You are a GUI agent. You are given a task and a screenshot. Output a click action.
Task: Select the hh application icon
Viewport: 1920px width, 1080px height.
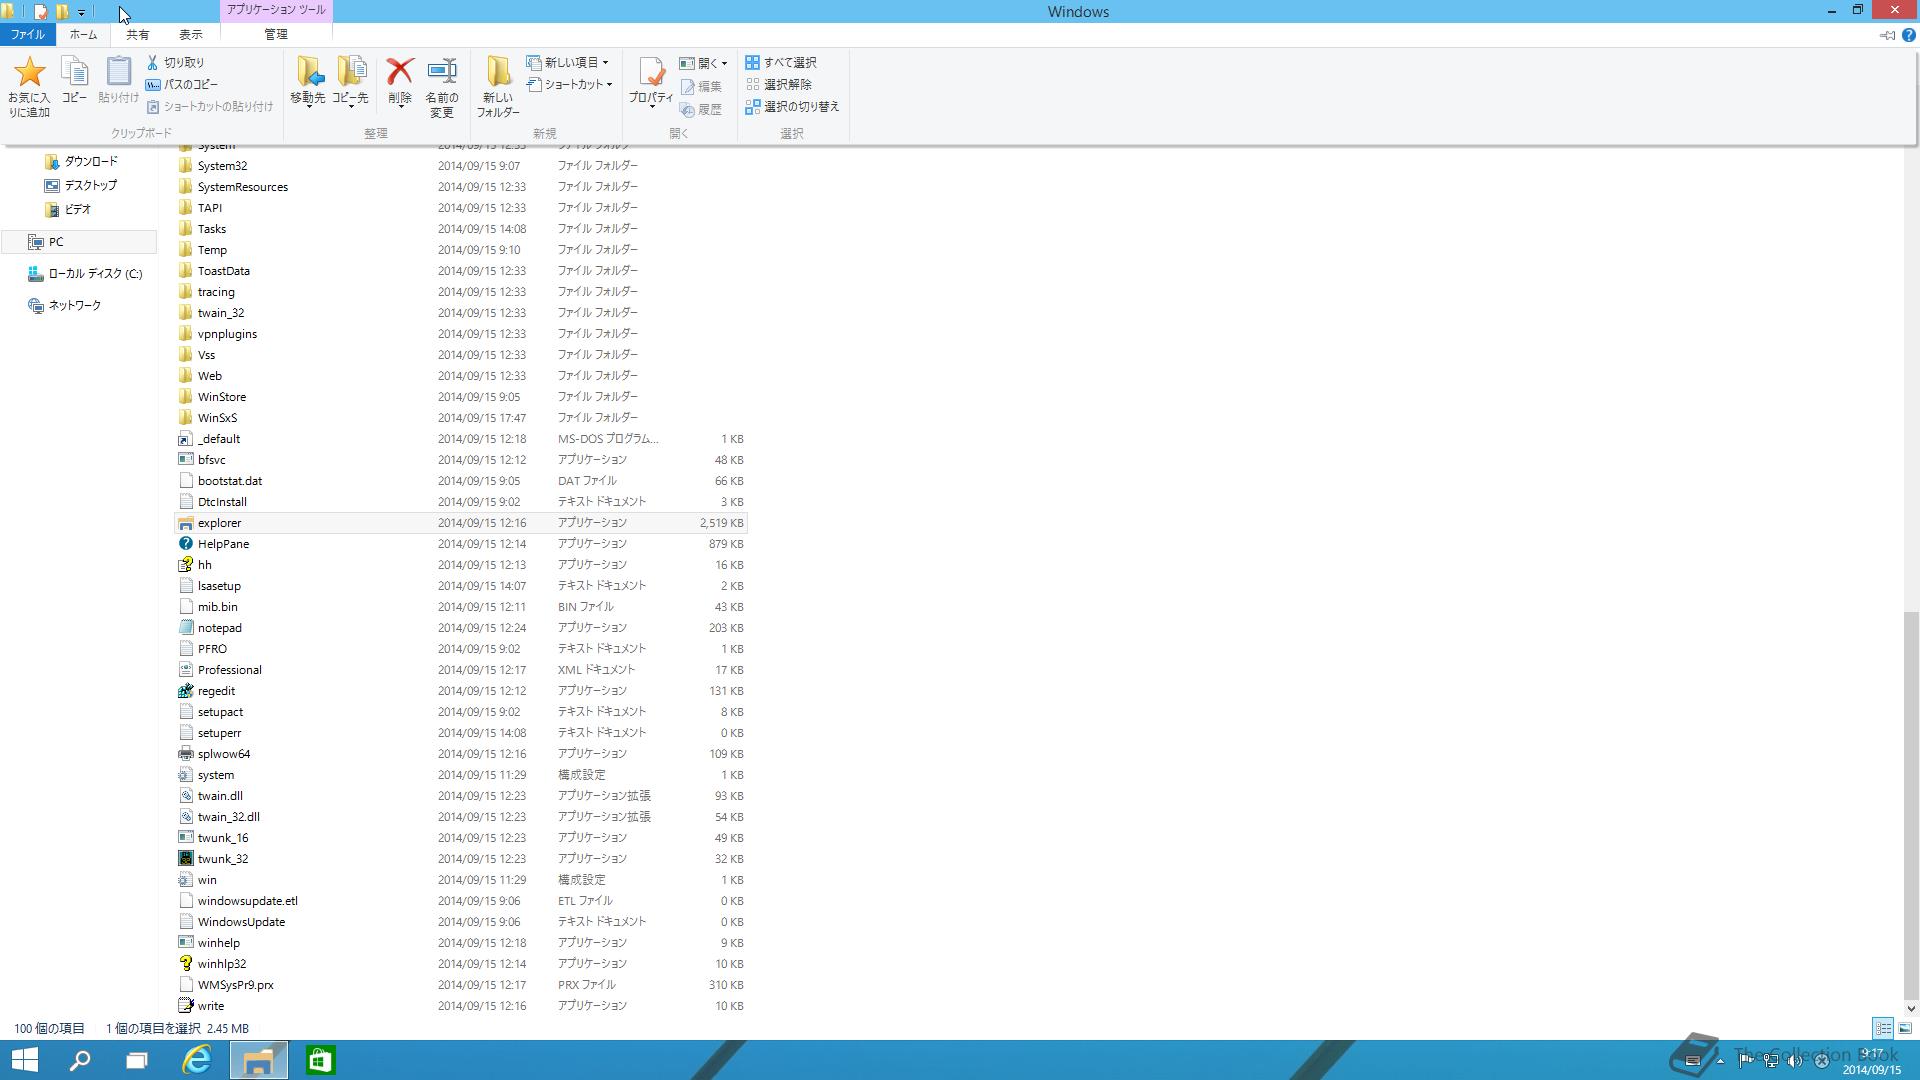185,565
